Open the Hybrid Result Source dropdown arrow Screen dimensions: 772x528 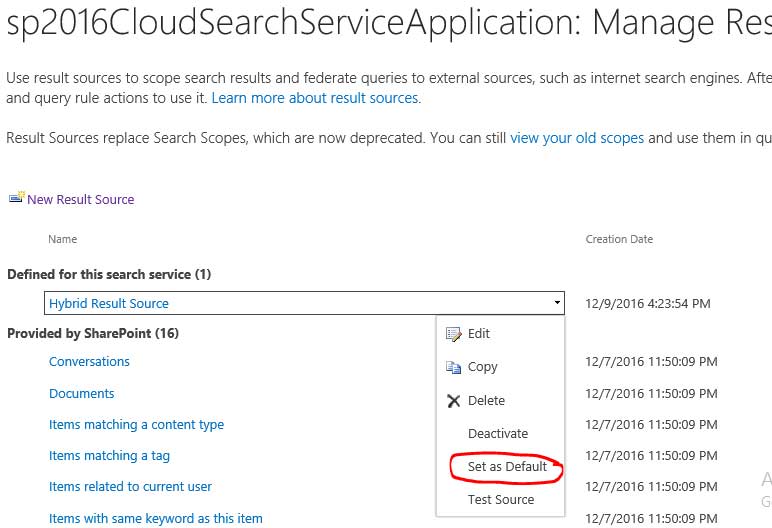coord(557,303)
